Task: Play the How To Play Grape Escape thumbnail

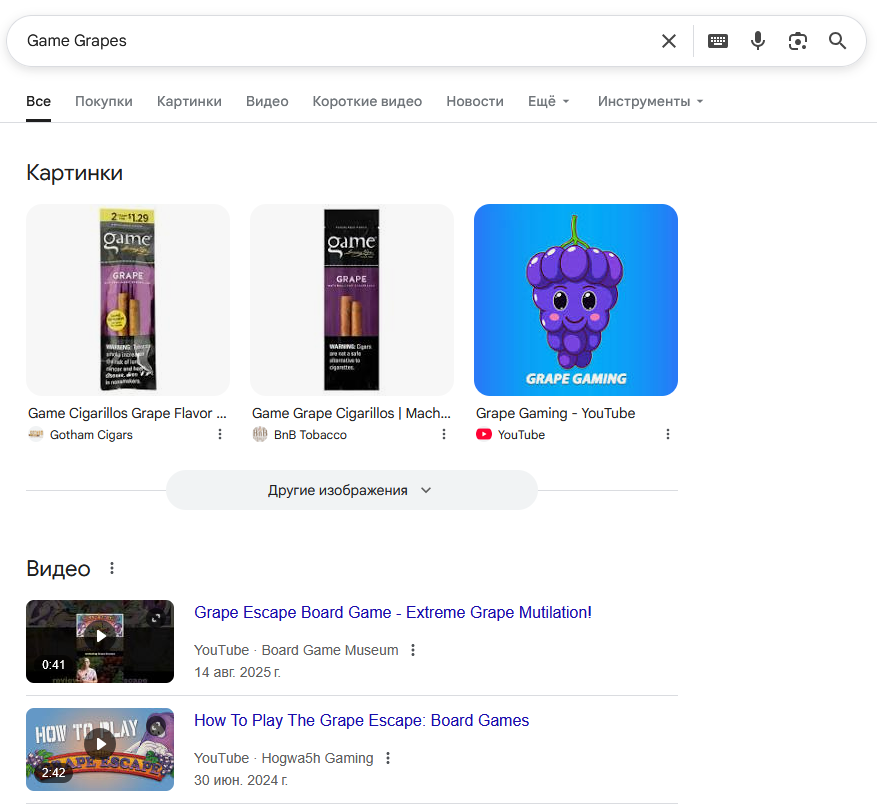Action: click(x=100, y=749)
